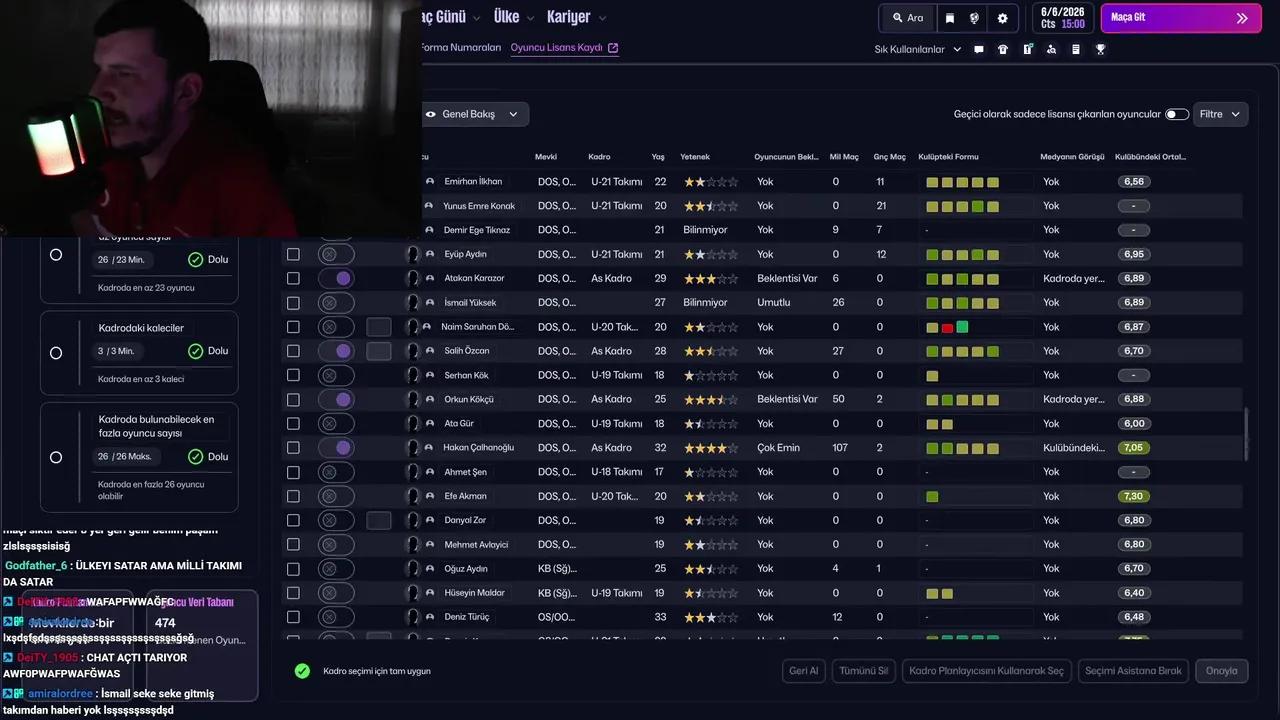Click the empty slot box beside Danyal Zor
Viewport: 1280px width, 720px height.
pos(379,520)
